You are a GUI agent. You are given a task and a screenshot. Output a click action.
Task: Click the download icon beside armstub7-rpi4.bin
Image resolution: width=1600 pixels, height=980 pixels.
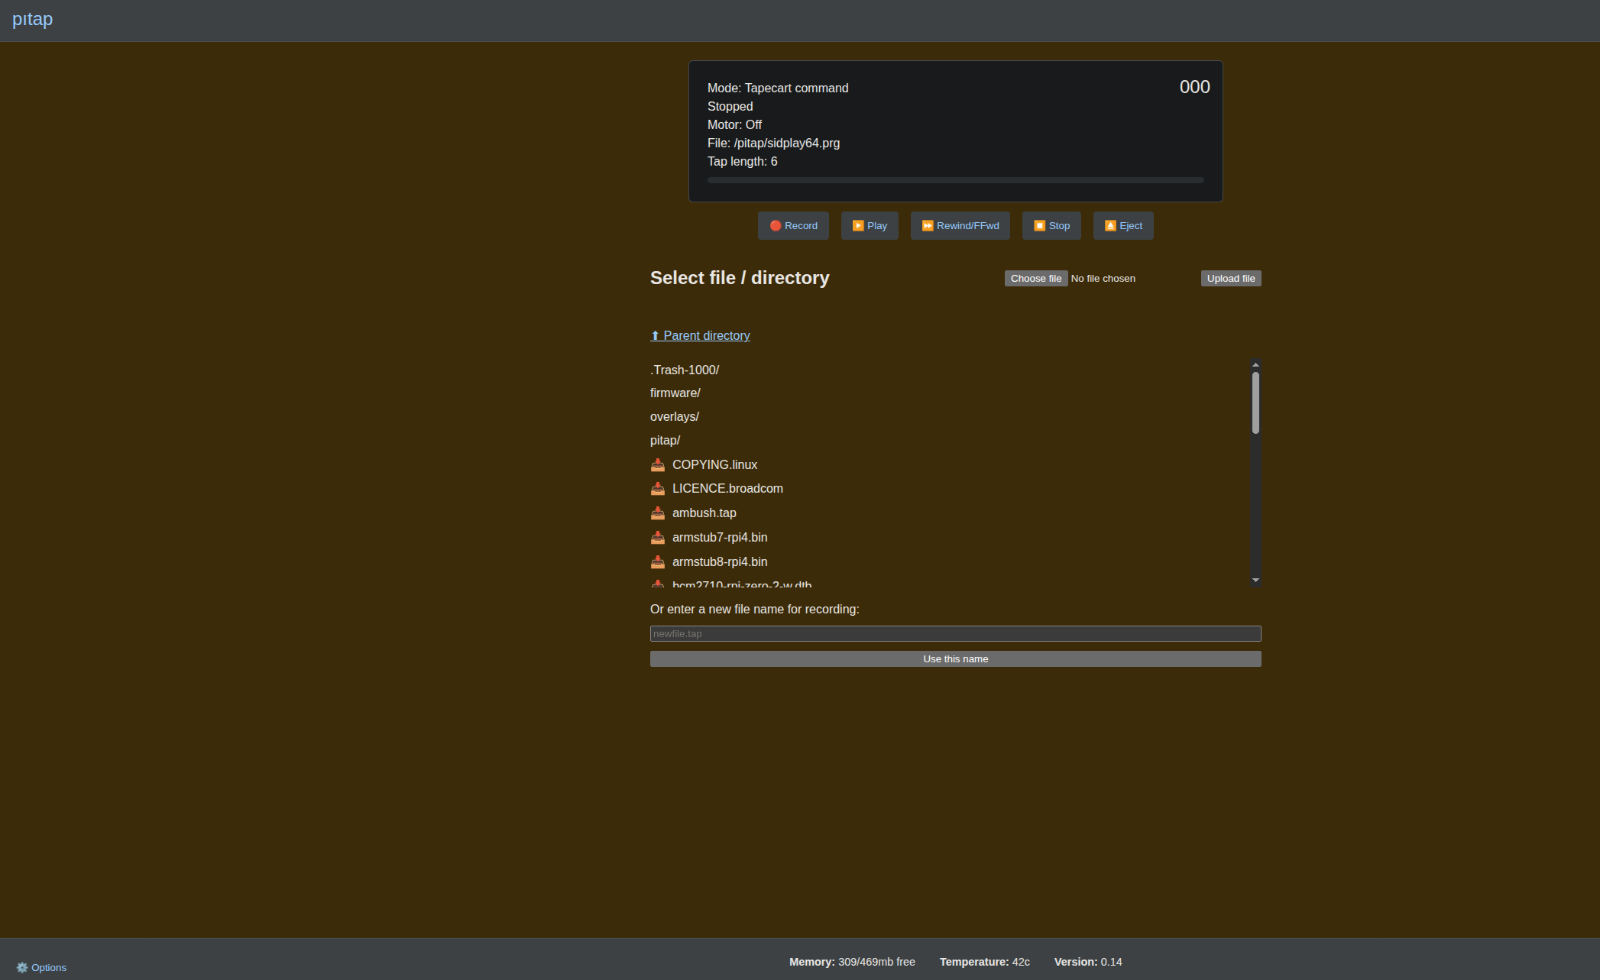click(x=658, y=538)
